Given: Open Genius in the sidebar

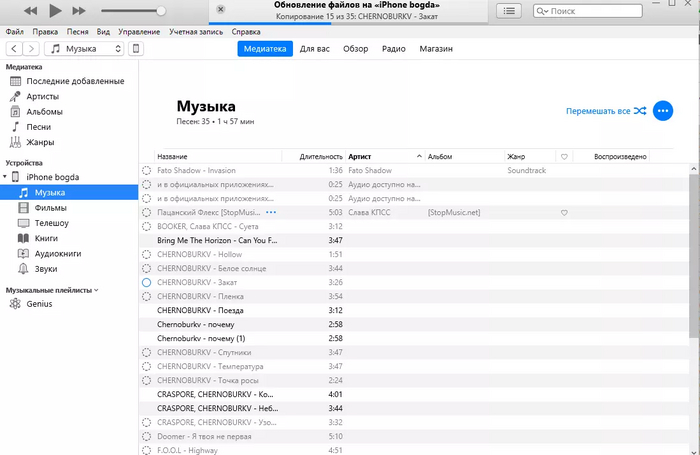Looking at the screenshot, I should tap(26, 304).
